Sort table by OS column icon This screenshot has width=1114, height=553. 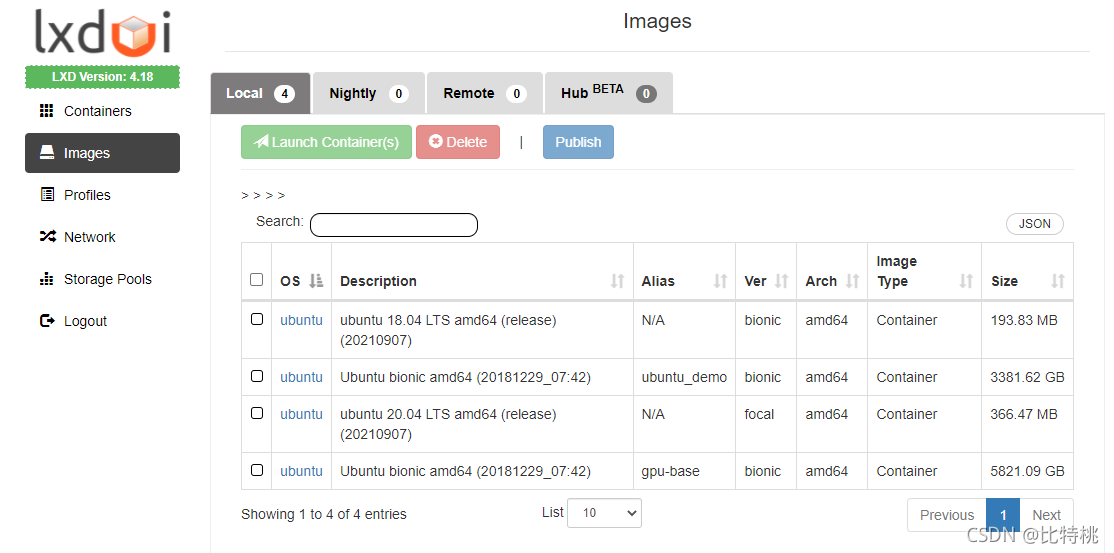click(316, 281)
